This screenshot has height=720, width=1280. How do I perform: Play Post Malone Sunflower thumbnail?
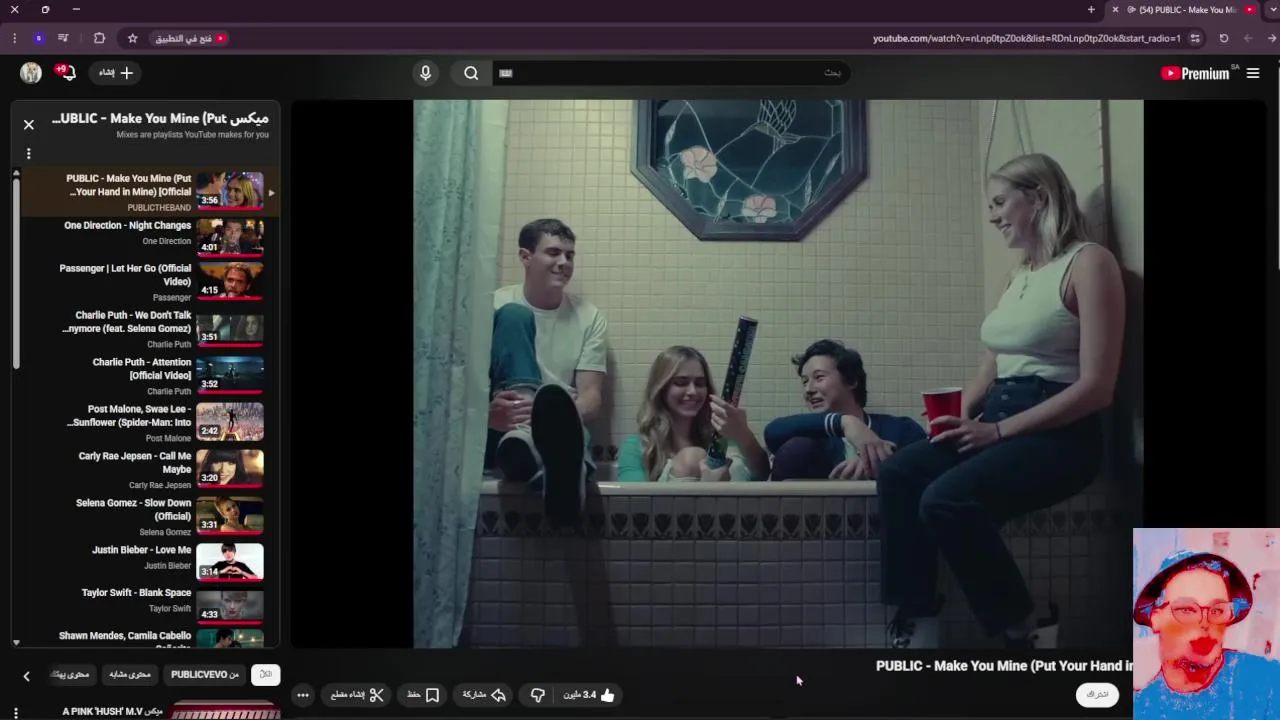click(x=230, y=422)
